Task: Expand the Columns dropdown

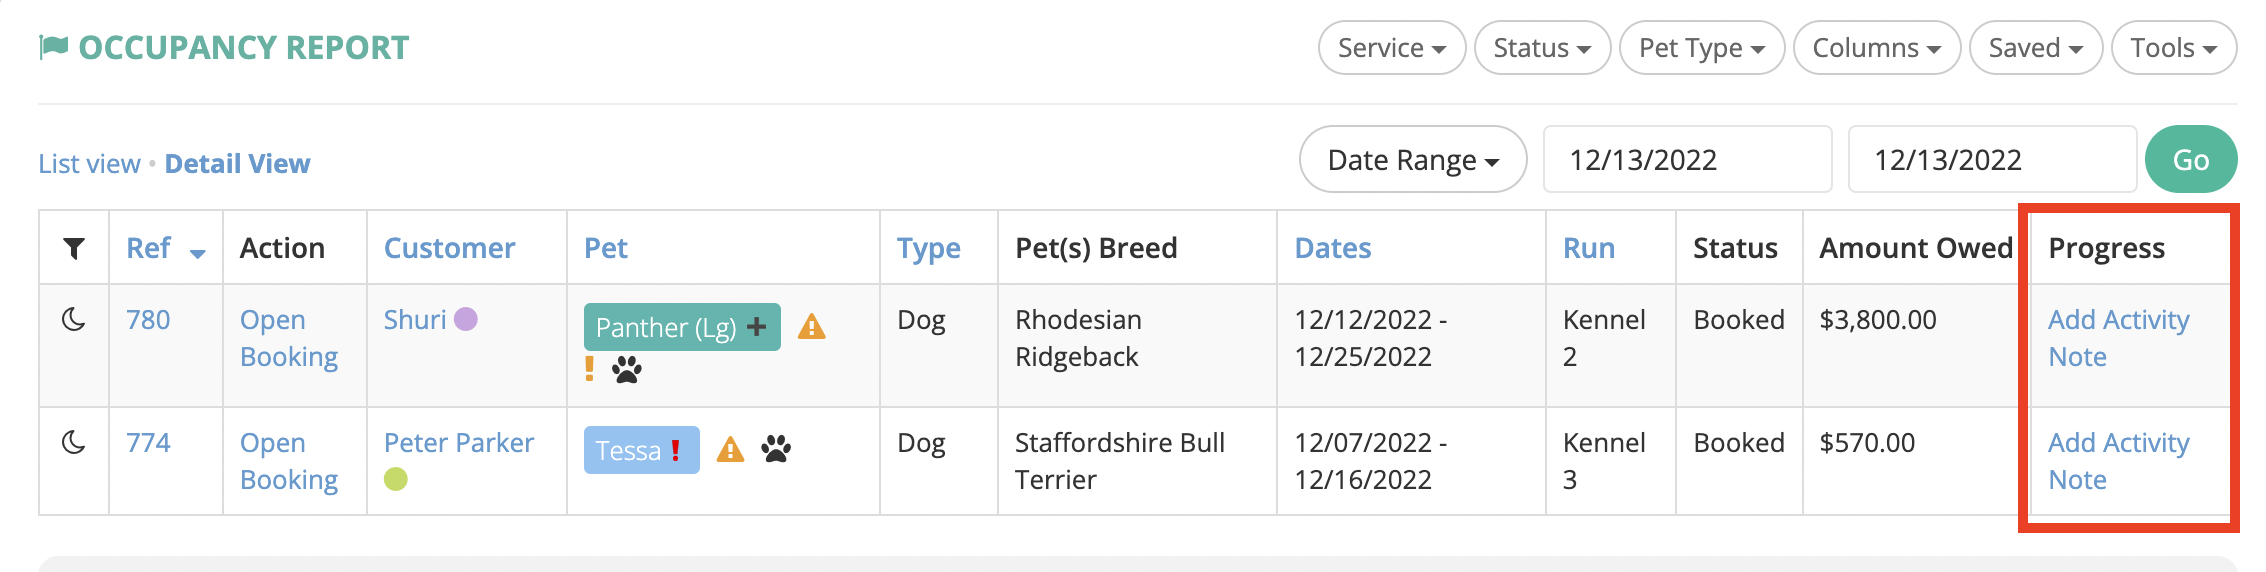Action: coord(1877,48)
